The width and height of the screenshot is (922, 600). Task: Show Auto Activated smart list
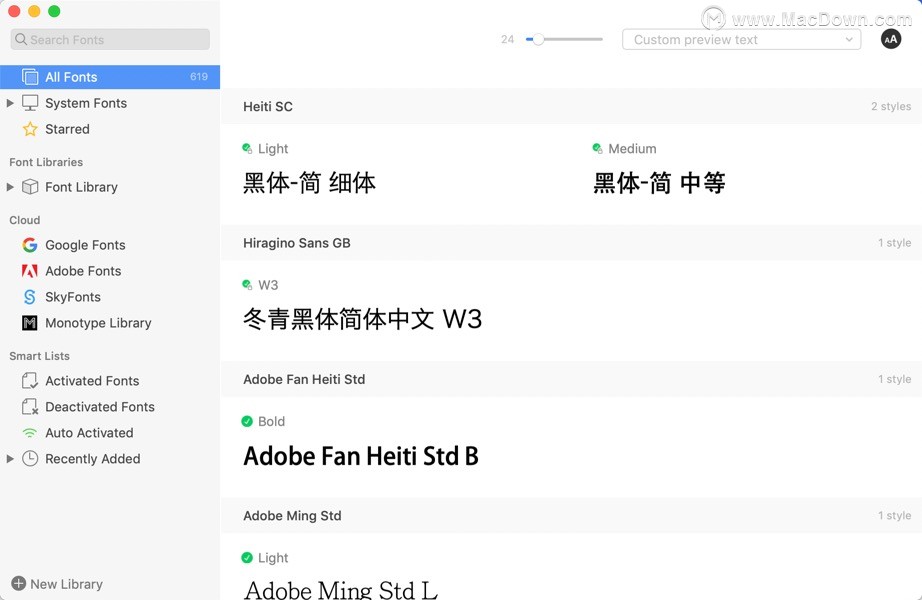click(110, 433)
